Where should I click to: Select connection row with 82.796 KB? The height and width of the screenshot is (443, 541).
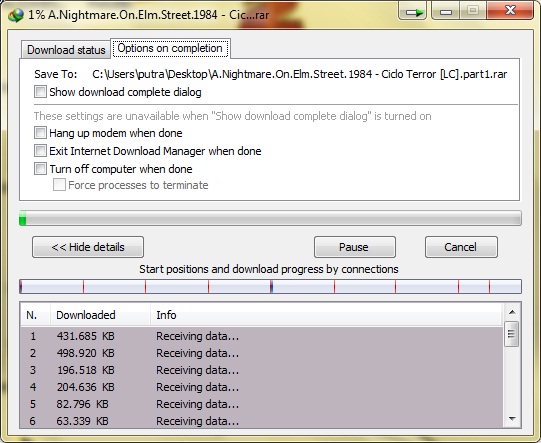tap(262, 404)
